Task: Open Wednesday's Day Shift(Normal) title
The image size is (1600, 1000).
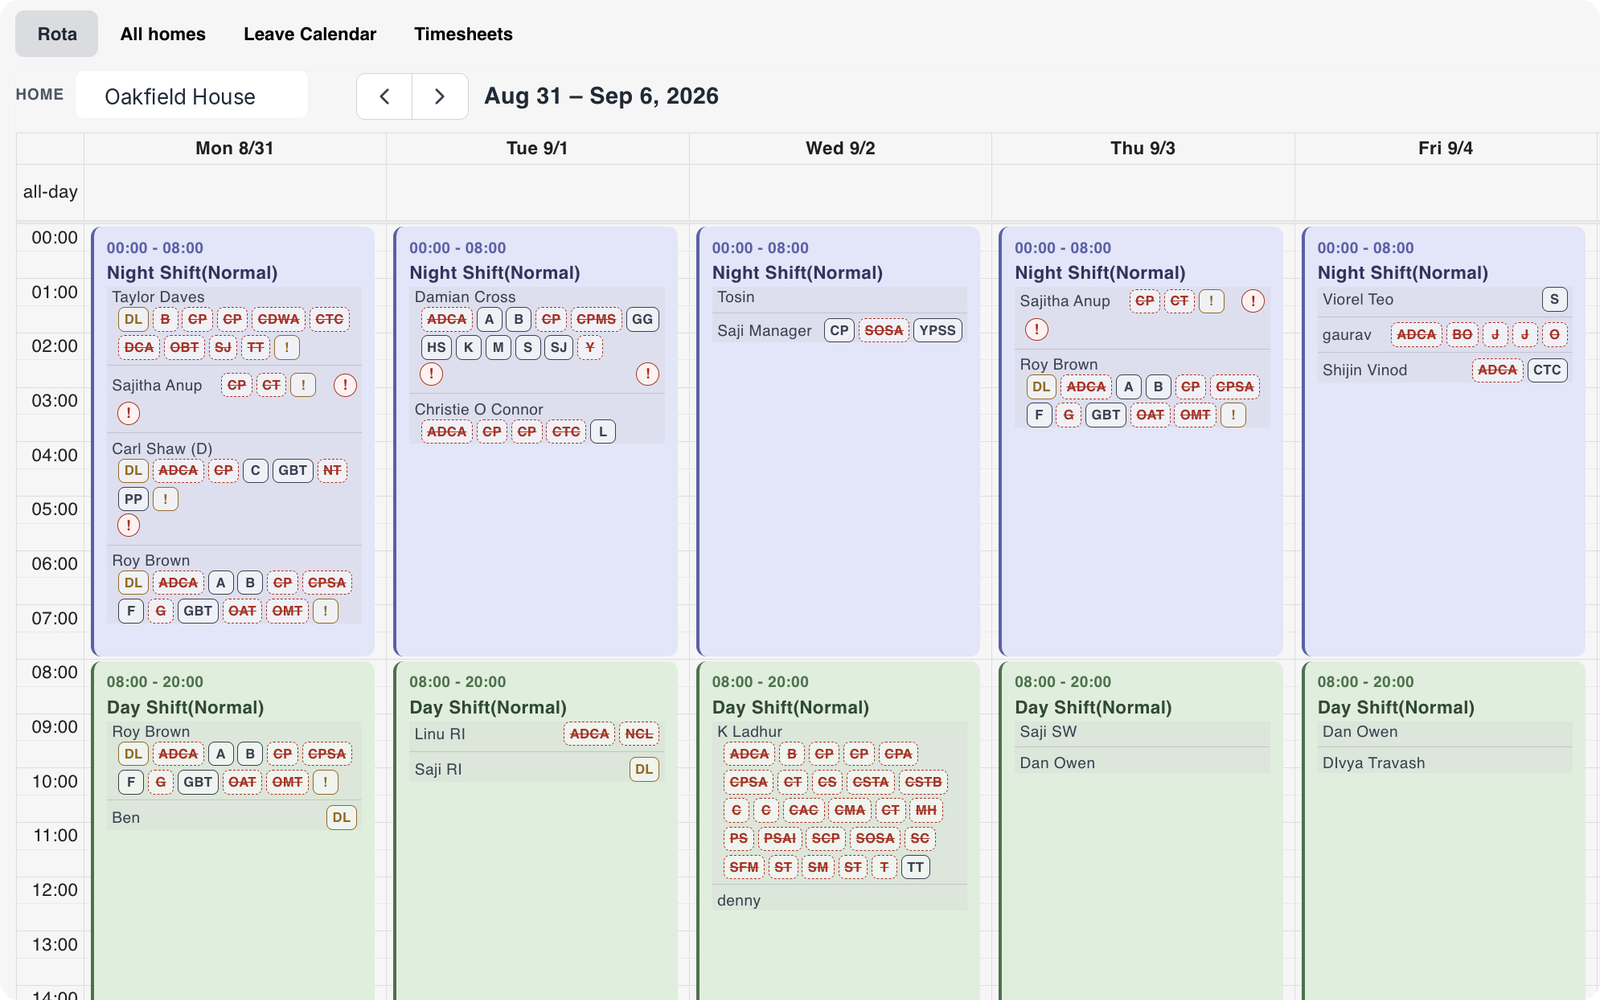Action: click(x=791, y=707)
